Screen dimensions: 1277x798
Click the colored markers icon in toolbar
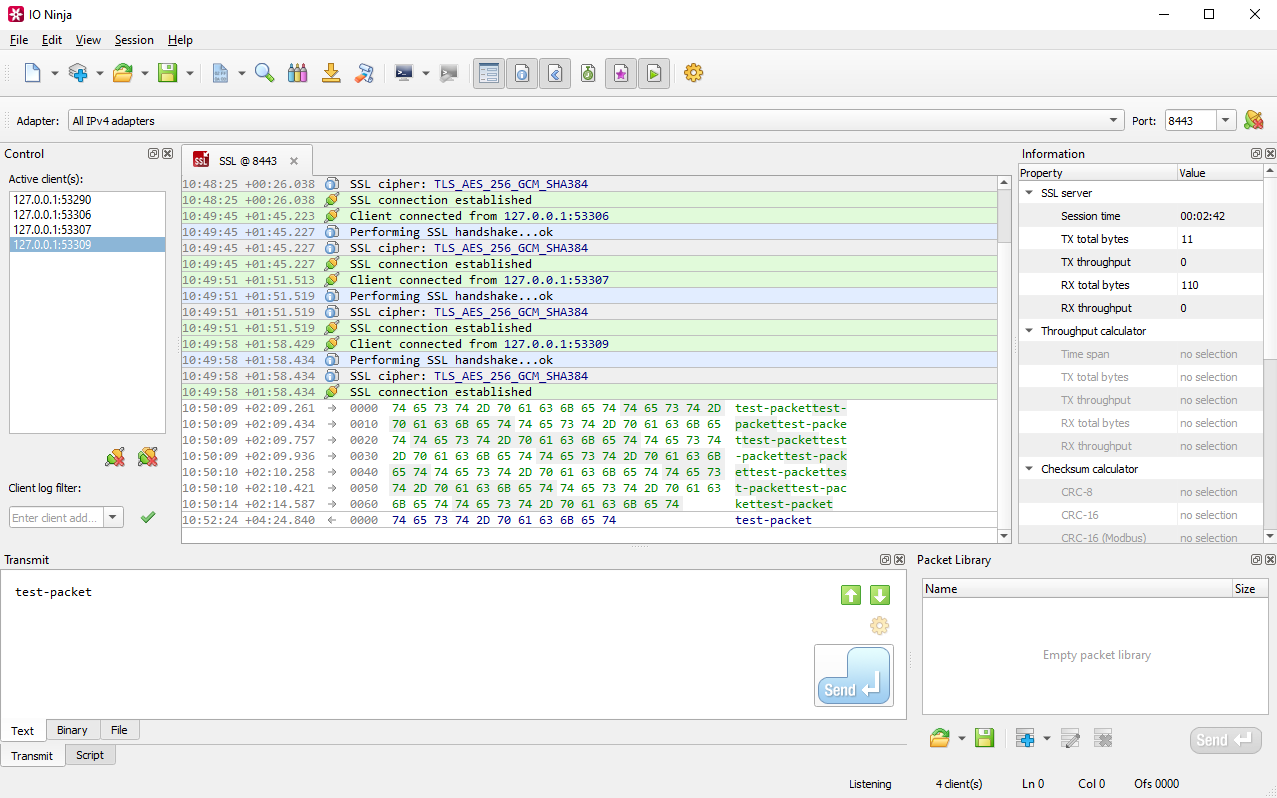pos(297,73)
